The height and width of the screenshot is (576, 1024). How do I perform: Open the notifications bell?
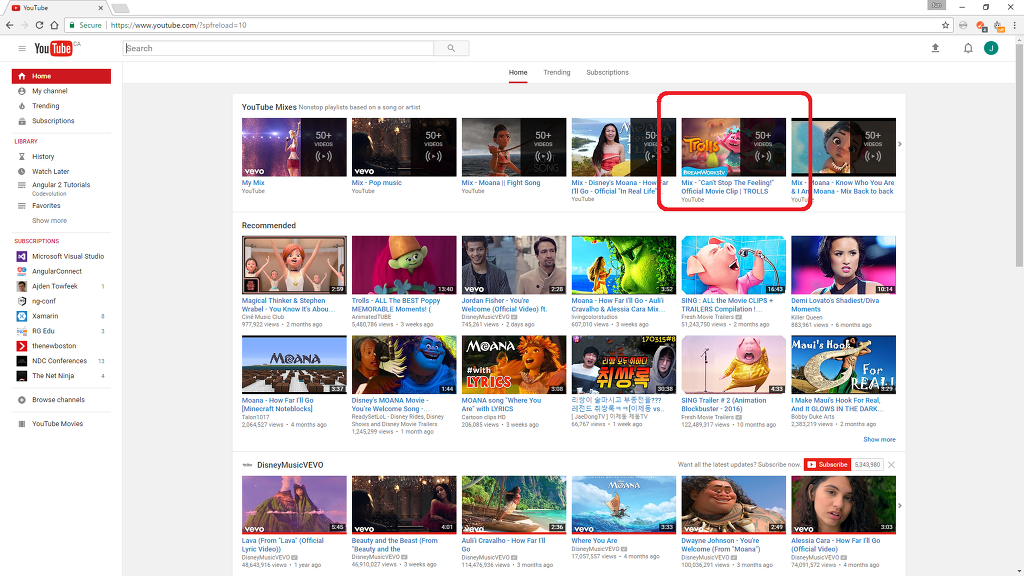[968, 48]
